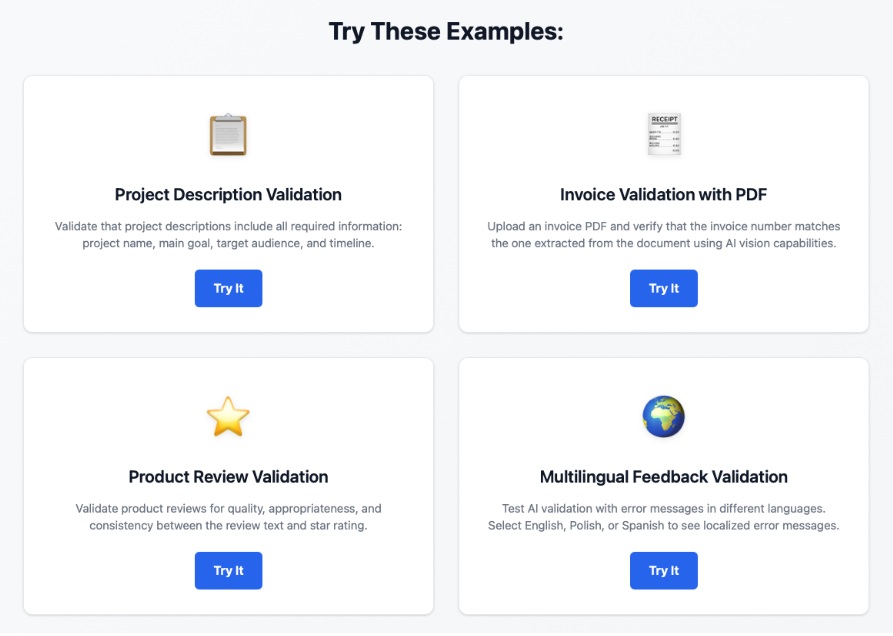893x636 pixels.
Task: Select the Invoice Validation with PDF heading
Action: point(663,194)
